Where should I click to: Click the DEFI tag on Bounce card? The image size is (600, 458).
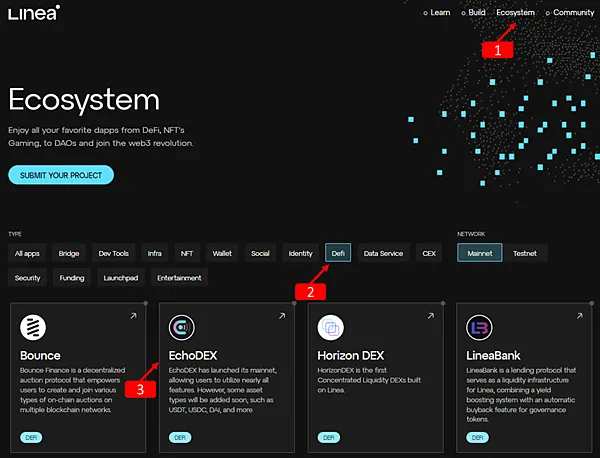click(x=31, y=437)
